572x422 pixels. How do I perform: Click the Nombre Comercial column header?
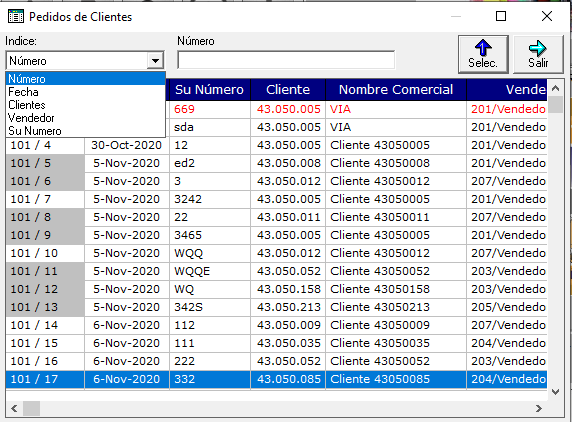tap(396, 90)
